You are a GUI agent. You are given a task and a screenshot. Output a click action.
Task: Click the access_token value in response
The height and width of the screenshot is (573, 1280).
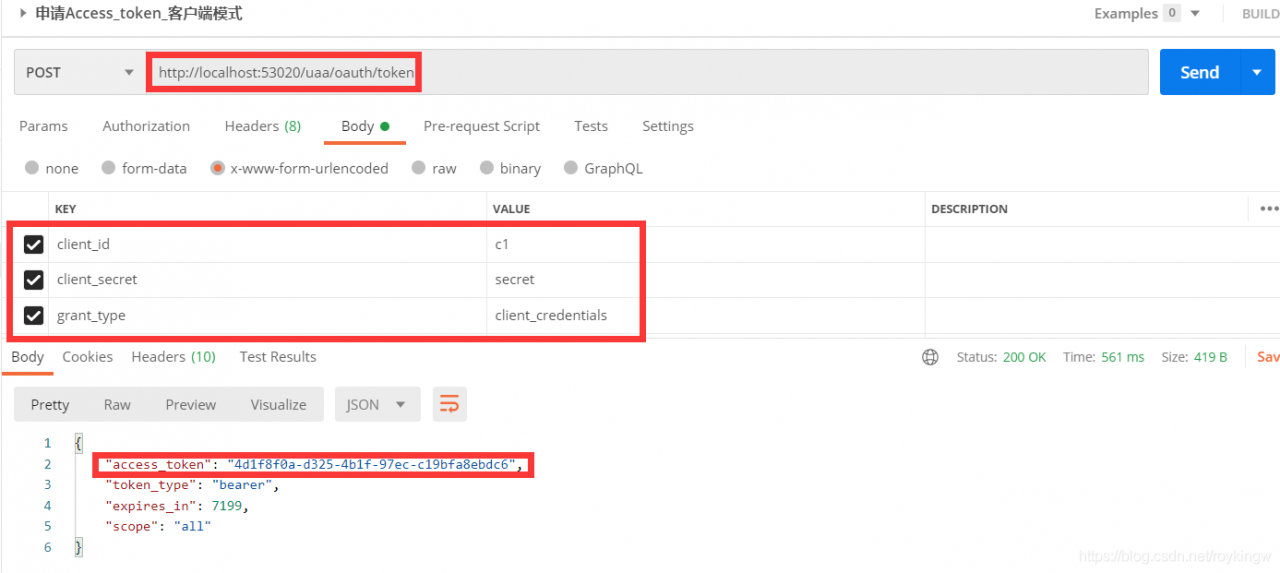pyautogui.click(x=371, y=464)
